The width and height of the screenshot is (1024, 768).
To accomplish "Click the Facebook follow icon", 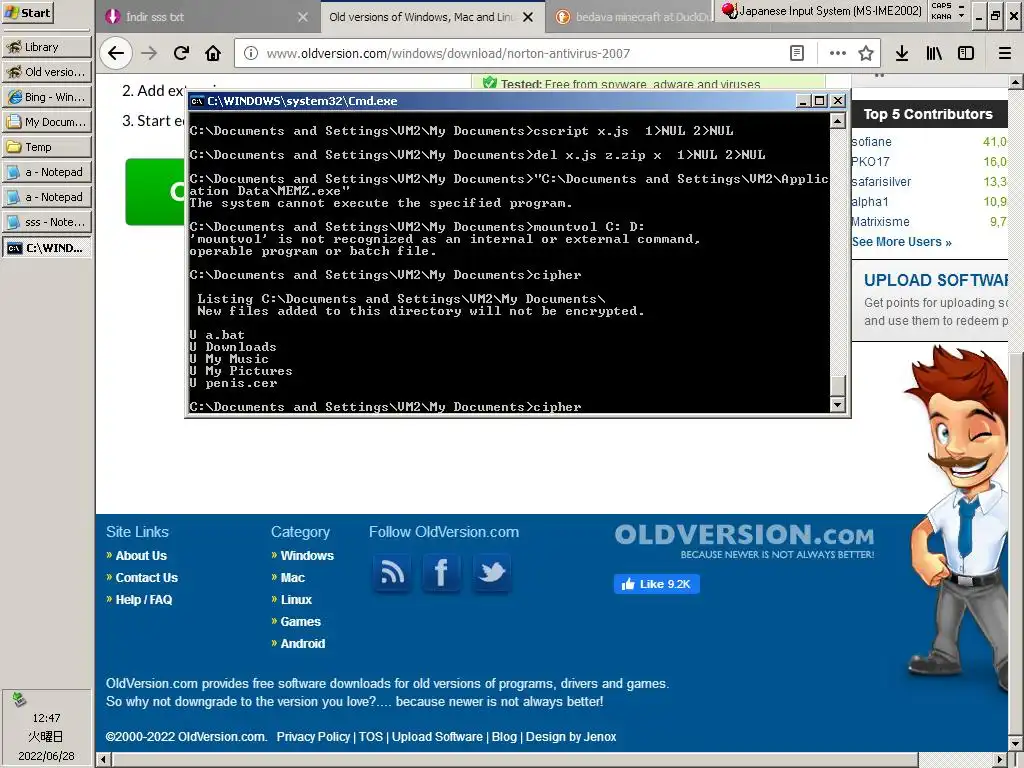I will (441, 573).
